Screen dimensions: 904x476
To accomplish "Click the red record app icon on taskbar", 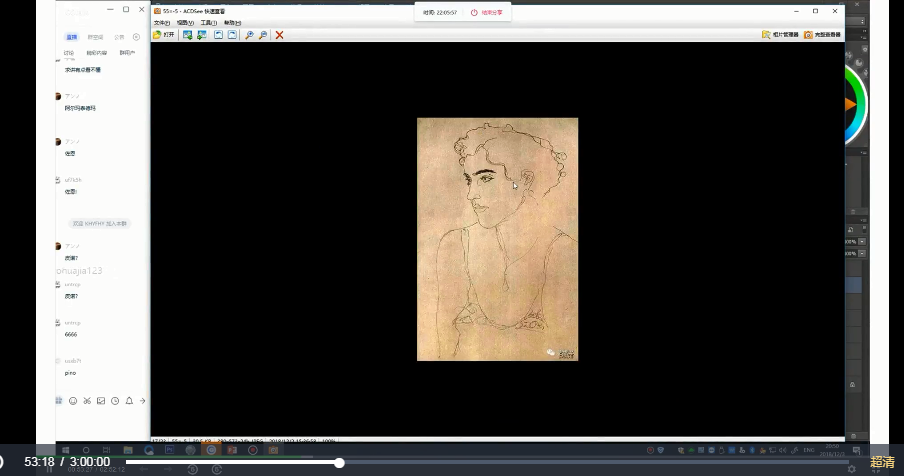I will pos(253,450).
